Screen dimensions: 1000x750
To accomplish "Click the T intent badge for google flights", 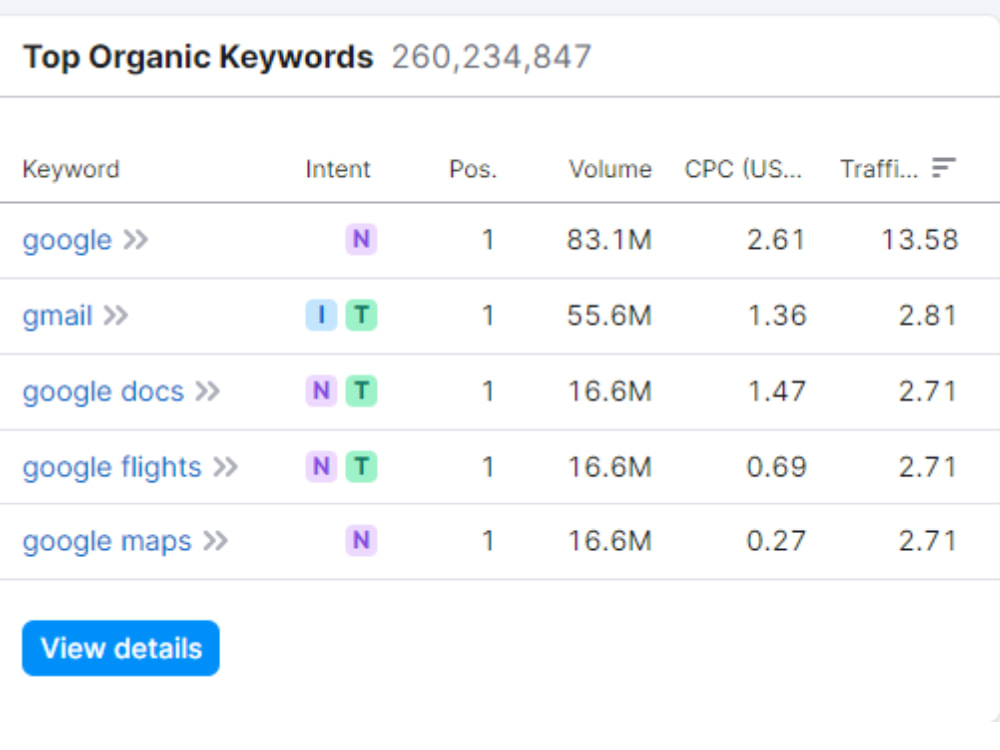I will click(x=361, y=466).
